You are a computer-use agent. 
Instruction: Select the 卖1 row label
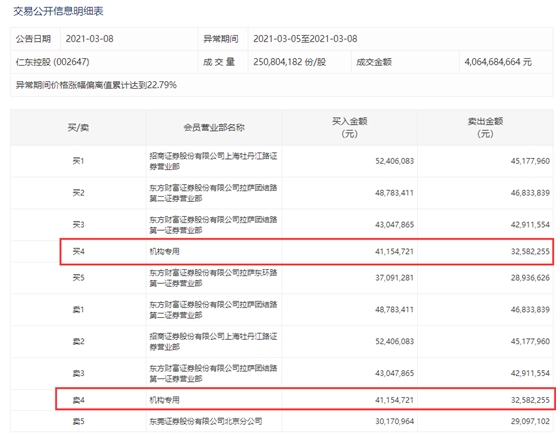[78, 310]
